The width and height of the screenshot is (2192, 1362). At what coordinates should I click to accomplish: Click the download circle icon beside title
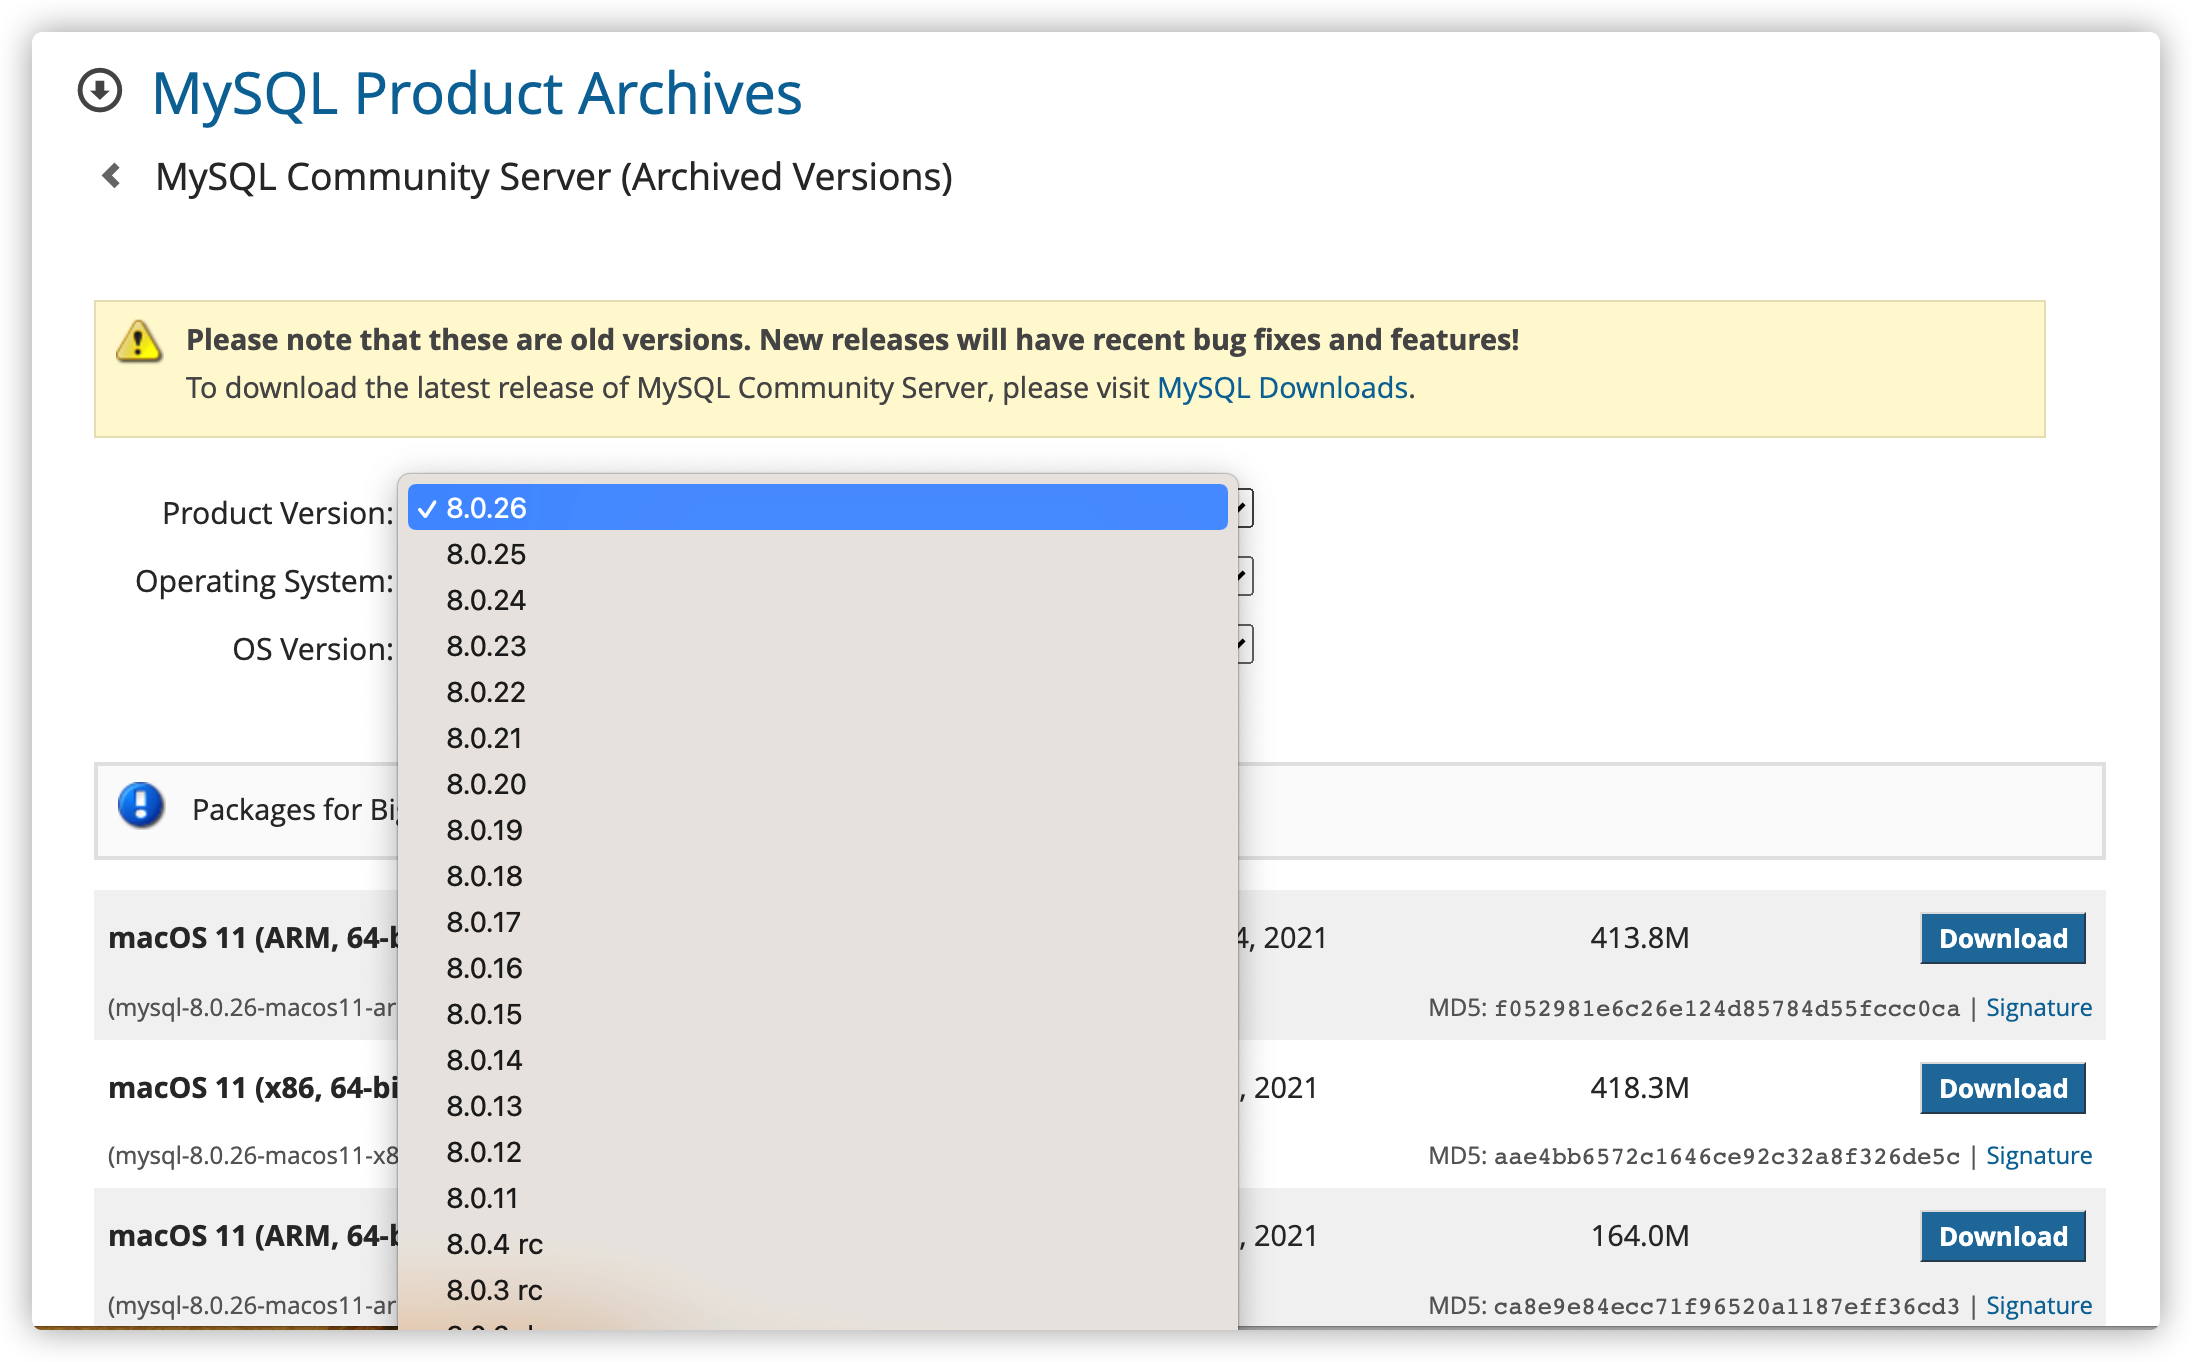click(100, 91)
